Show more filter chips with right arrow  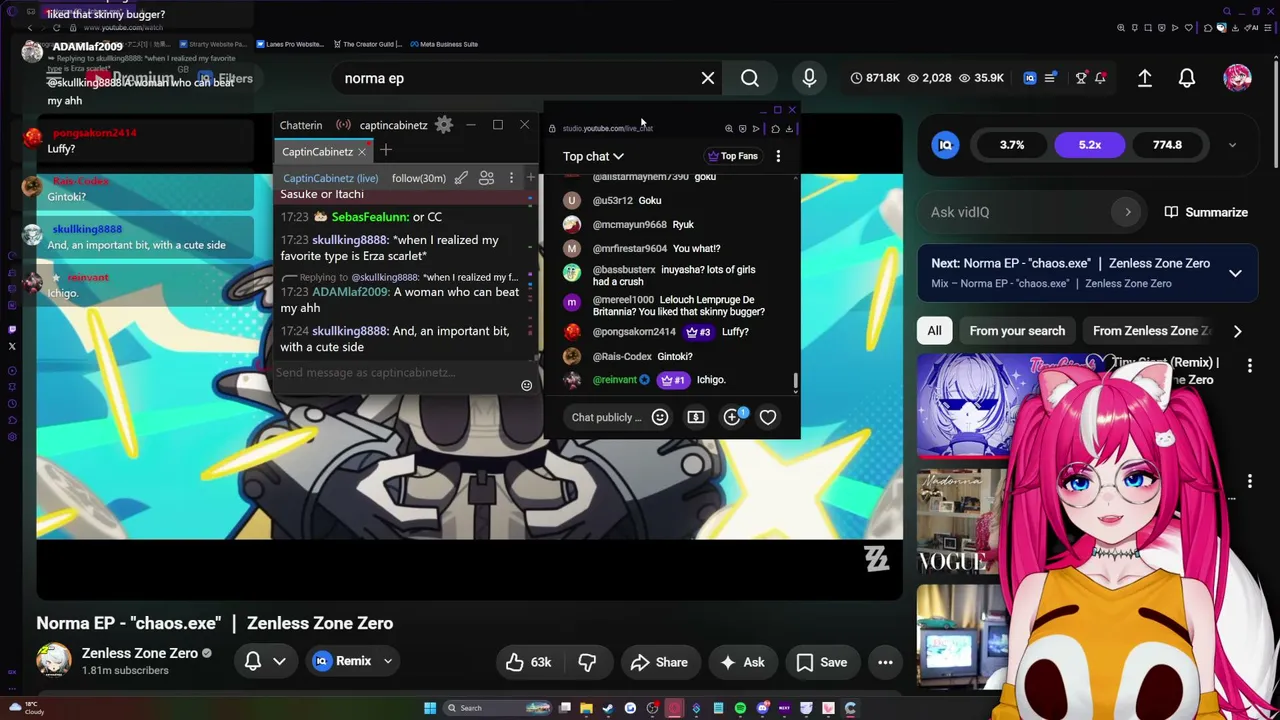(x=1237, y=331)
